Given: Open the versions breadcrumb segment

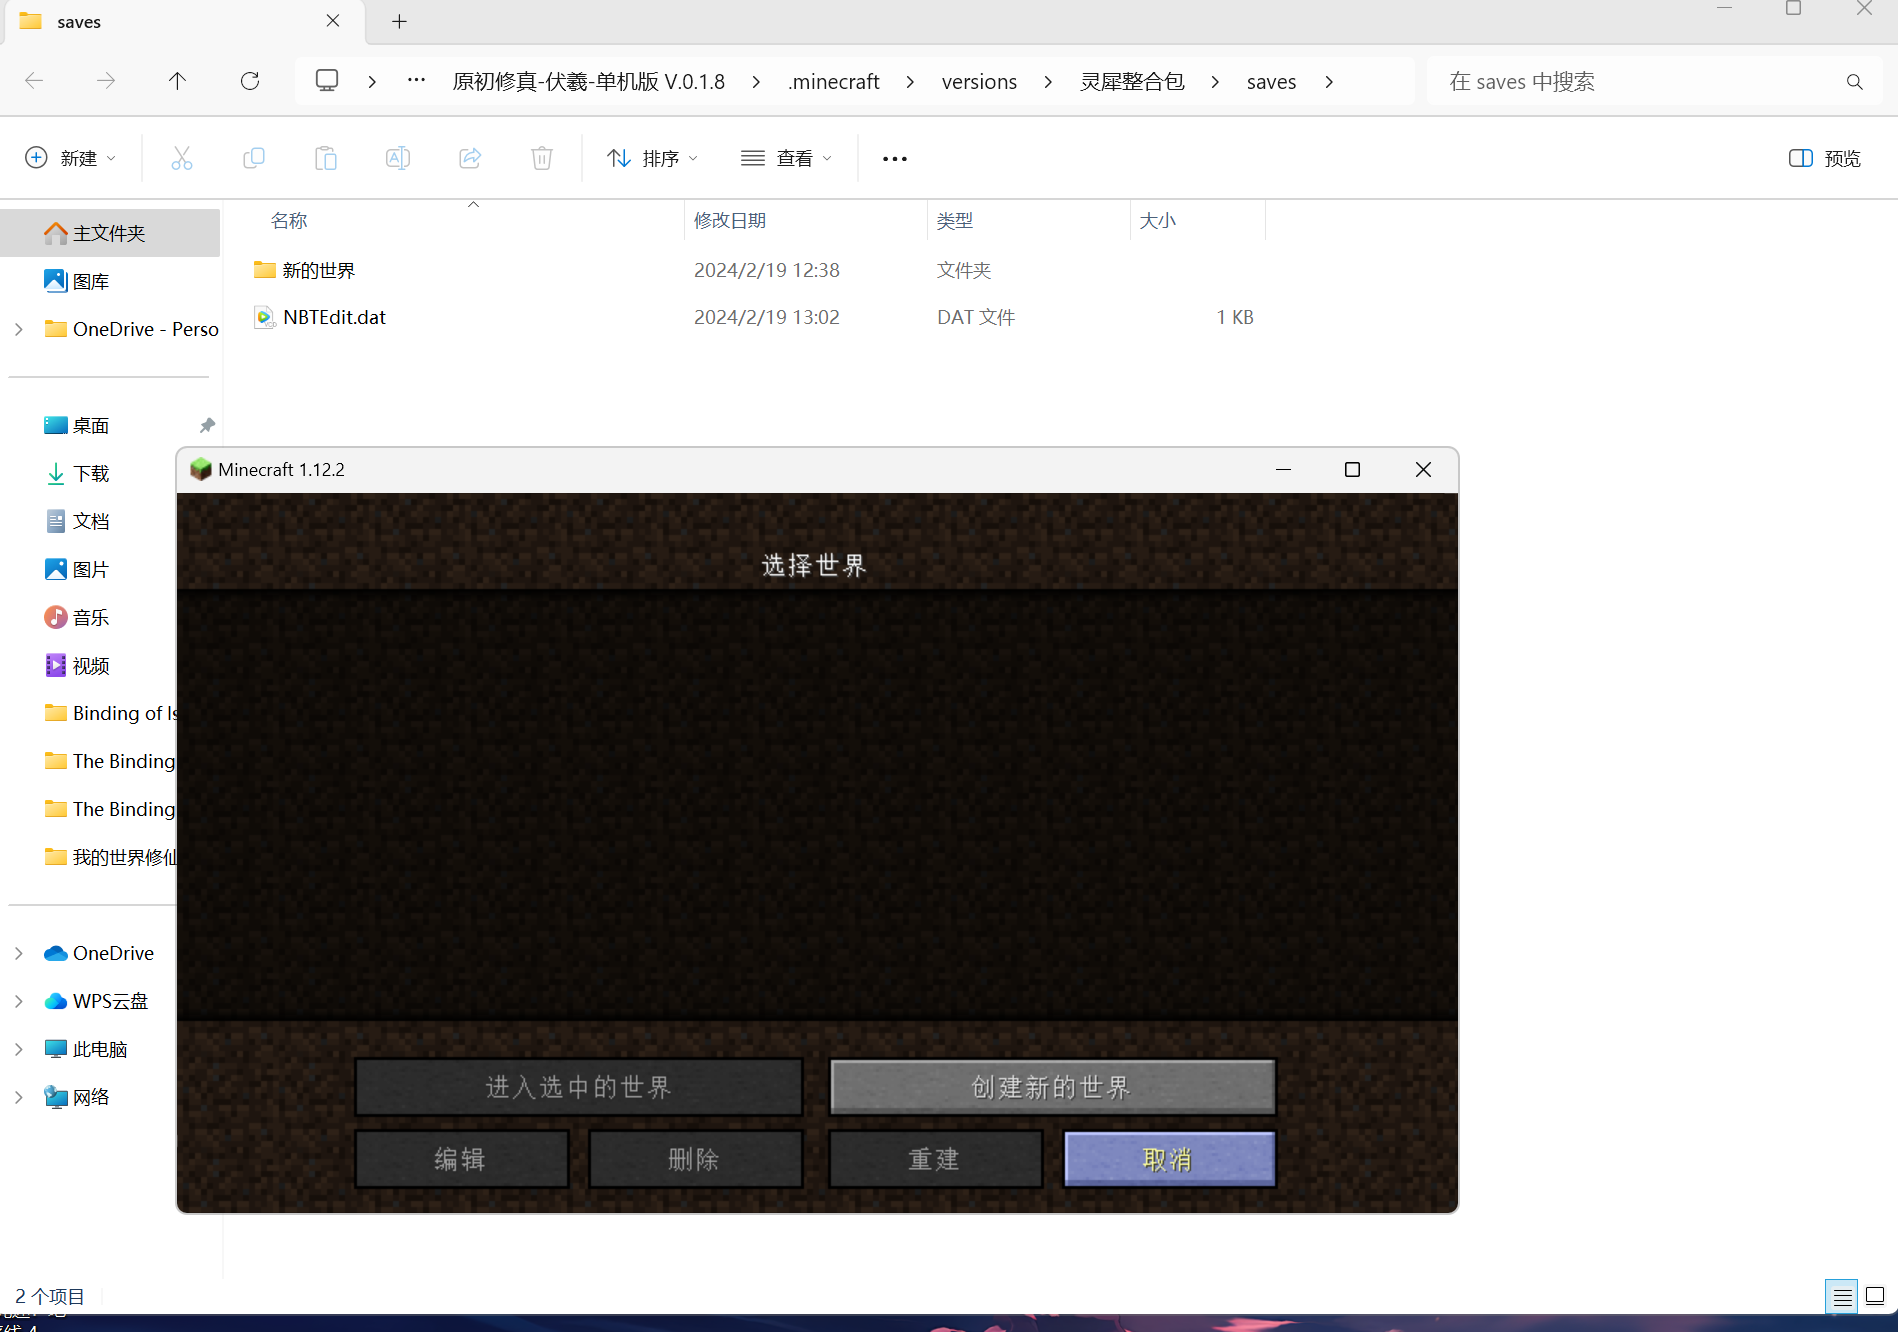Looking at the screenshot, I should [x=979, y=82].
